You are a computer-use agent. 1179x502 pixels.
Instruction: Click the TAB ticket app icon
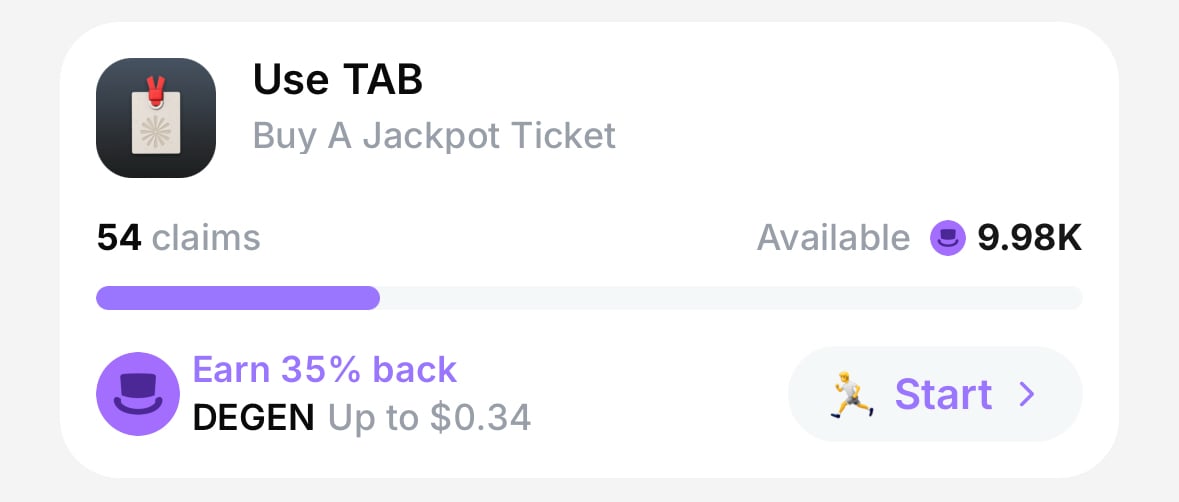(156, 118)
